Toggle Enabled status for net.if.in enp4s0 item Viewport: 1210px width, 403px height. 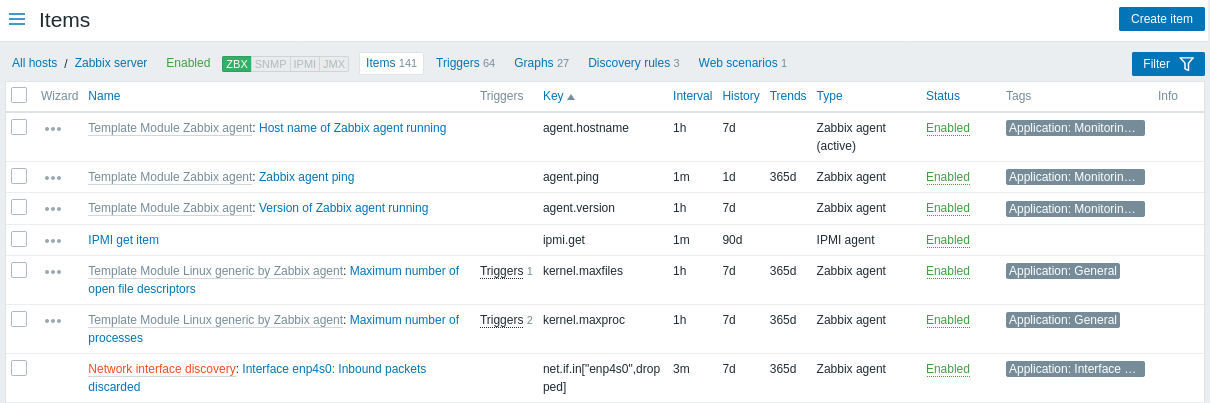coord(948,369)
